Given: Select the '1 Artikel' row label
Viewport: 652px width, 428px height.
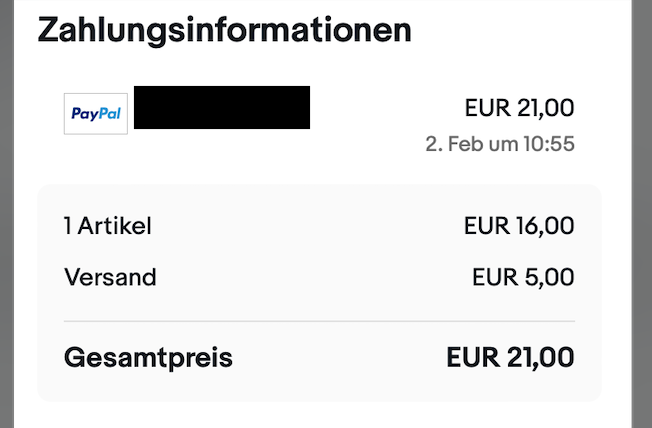Looking at the screenshot, I should [107, 226].
